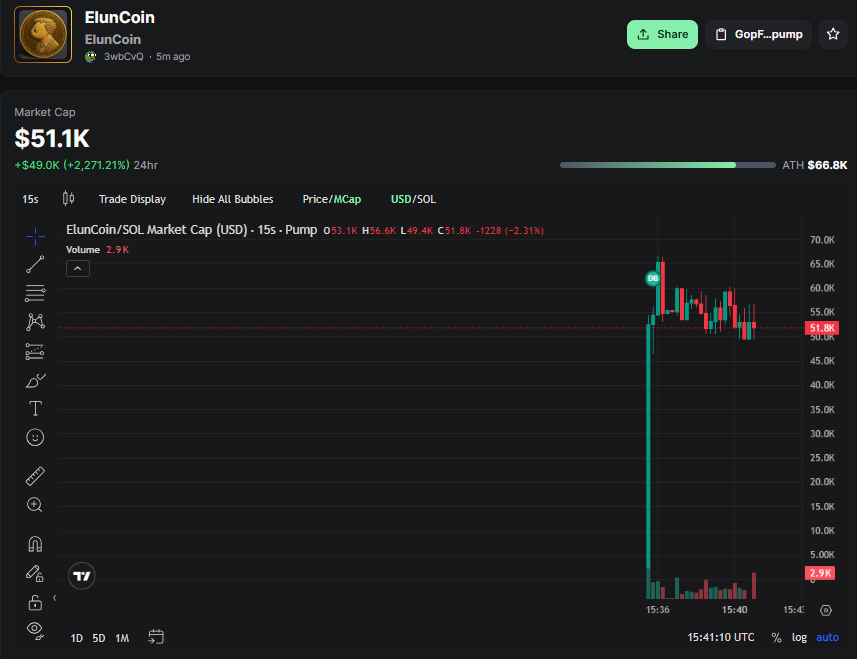
Task: Hide all drawings using eye icon
Action: click(35, 631)
